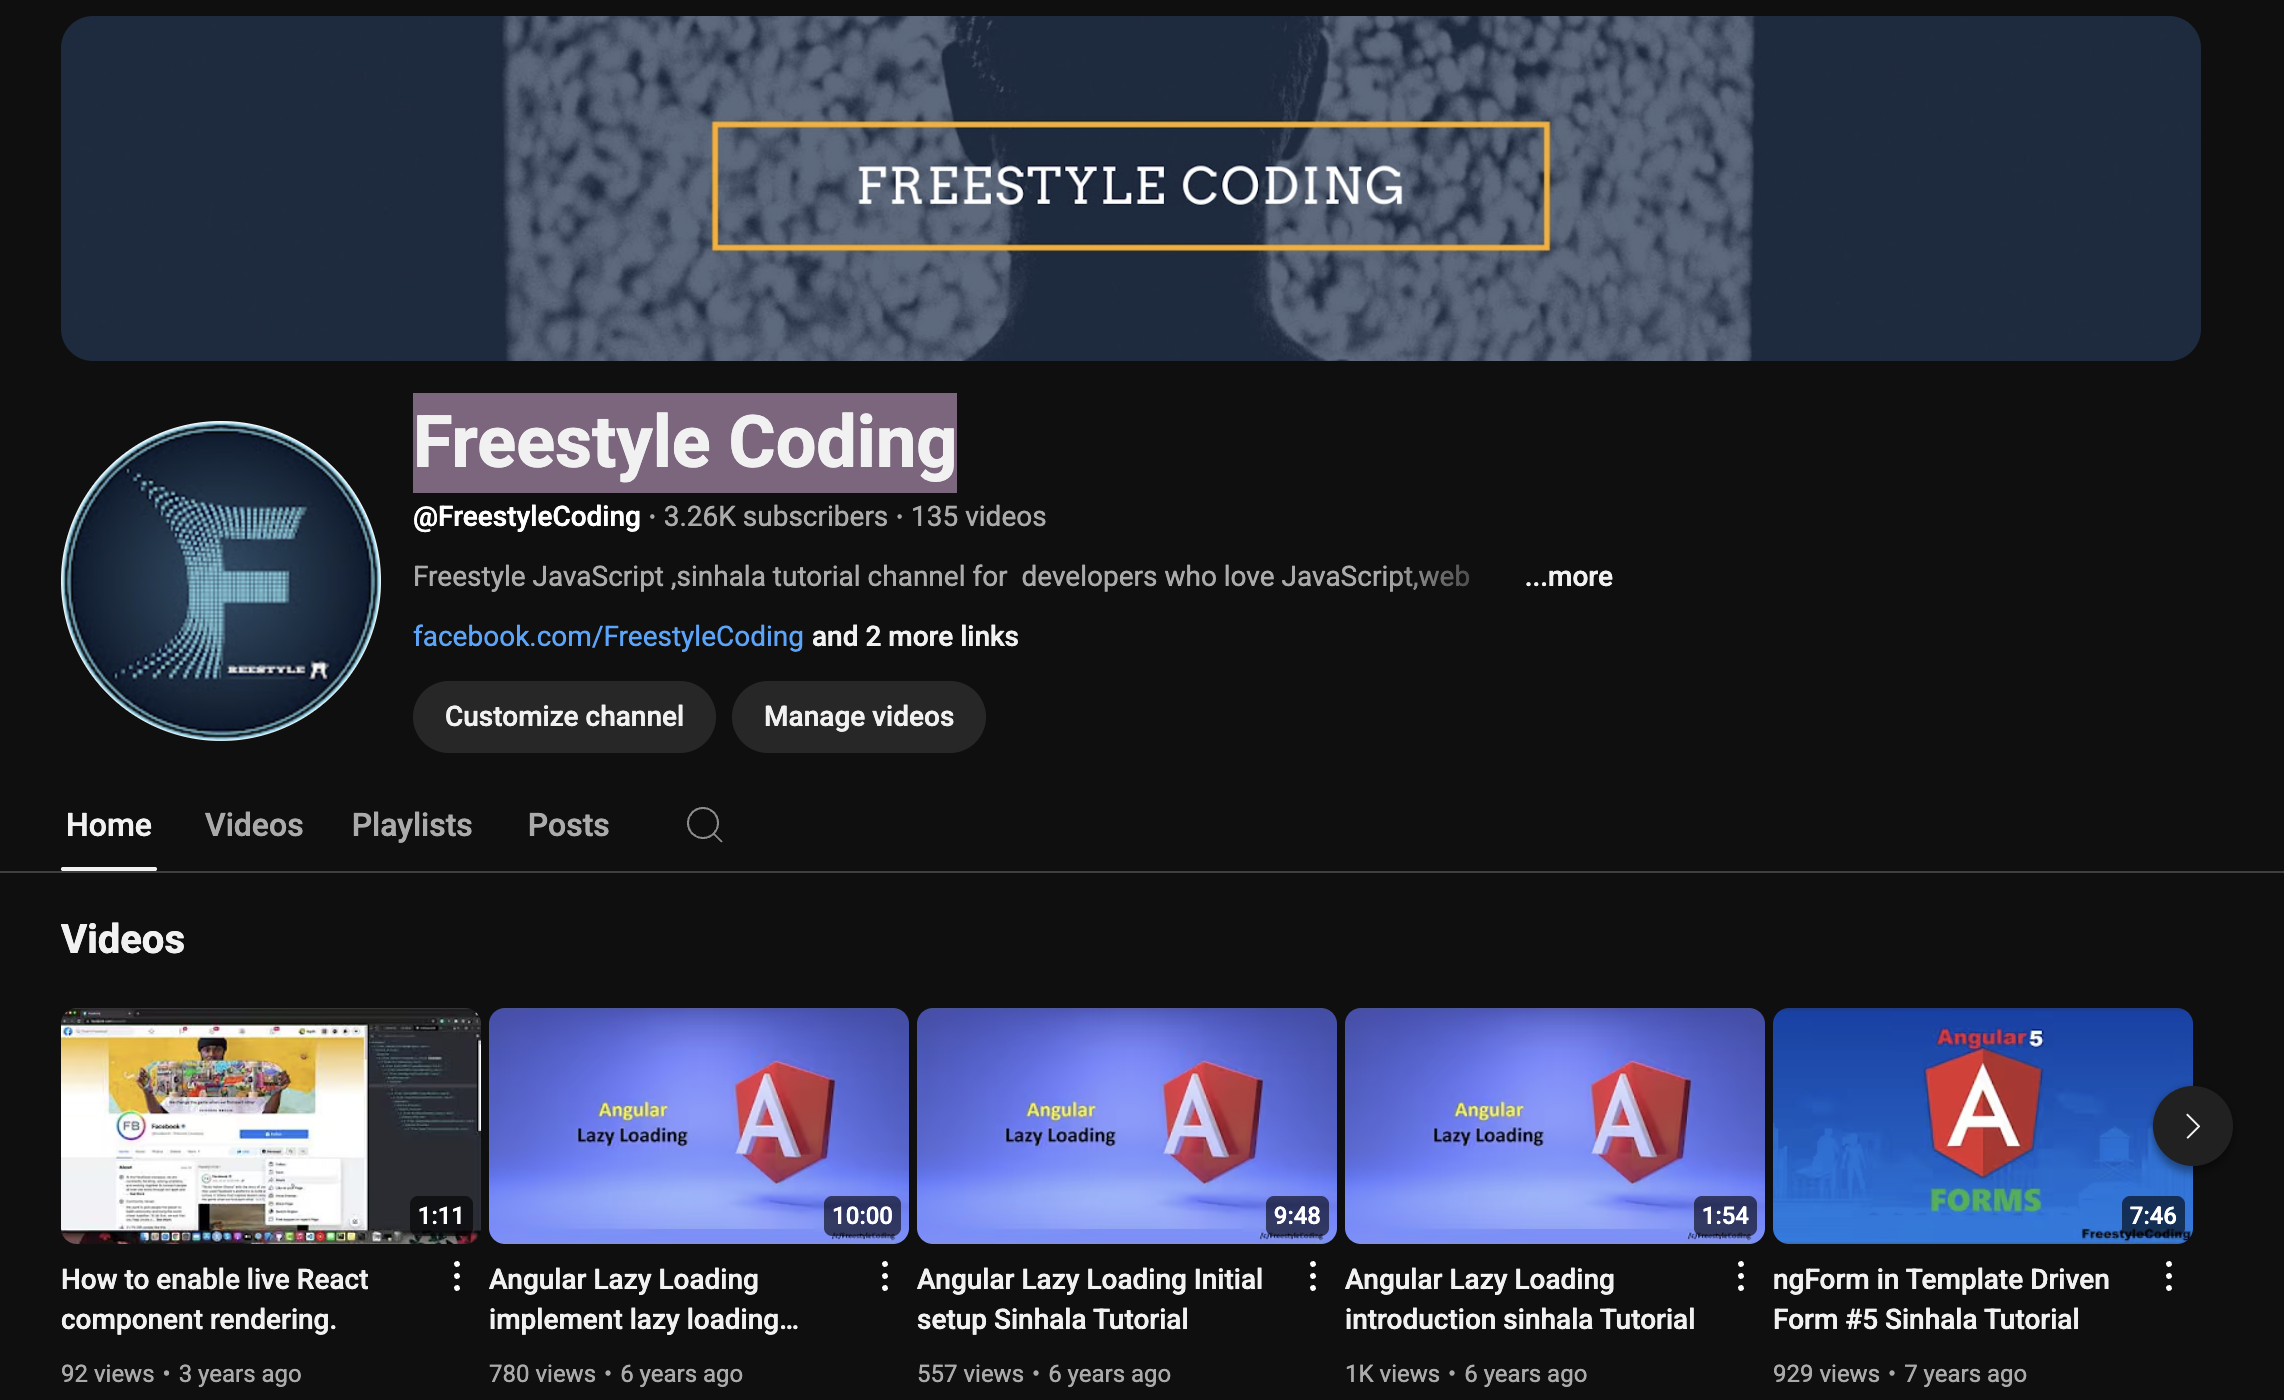Click the Videos section heading
Screen dimensions: 2284x1400
pyautogui.click(x=123, y=939)
